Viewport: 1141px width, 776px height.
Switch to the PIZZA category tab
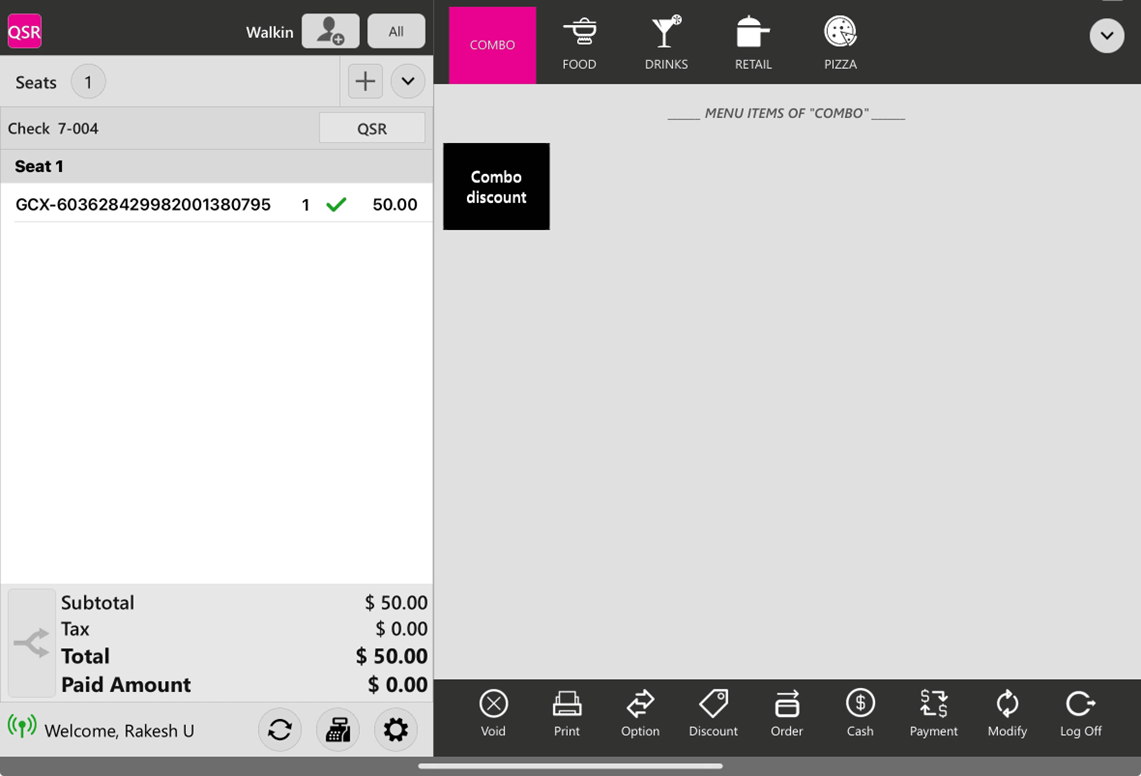click(x=840, y=44)
